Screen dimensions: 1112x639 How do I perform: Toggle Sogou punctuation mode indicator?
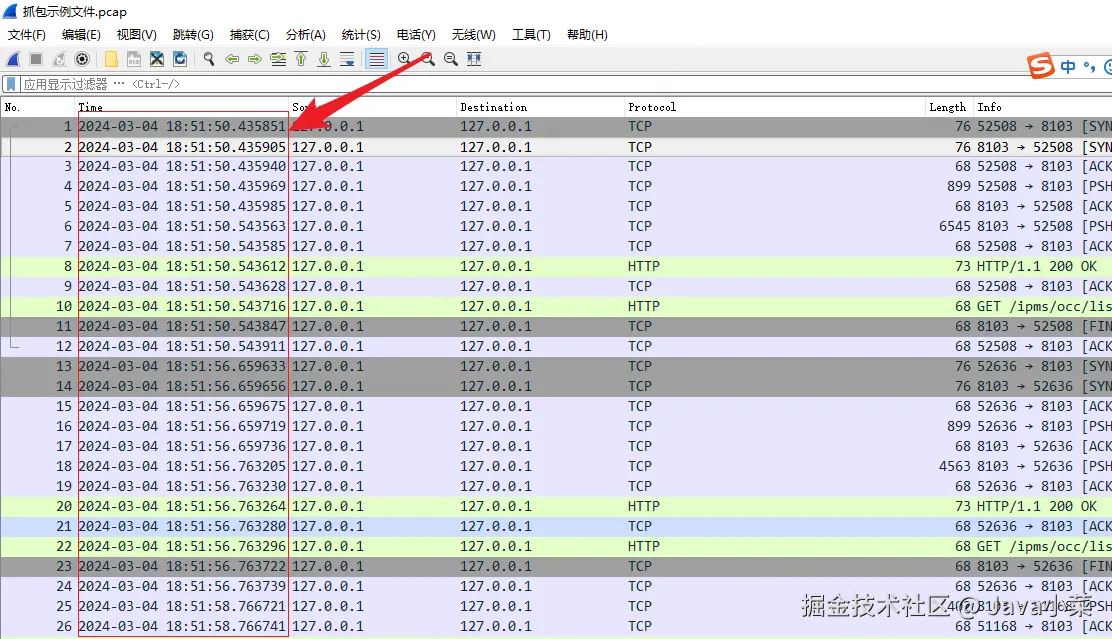(x=1090, y=67)
